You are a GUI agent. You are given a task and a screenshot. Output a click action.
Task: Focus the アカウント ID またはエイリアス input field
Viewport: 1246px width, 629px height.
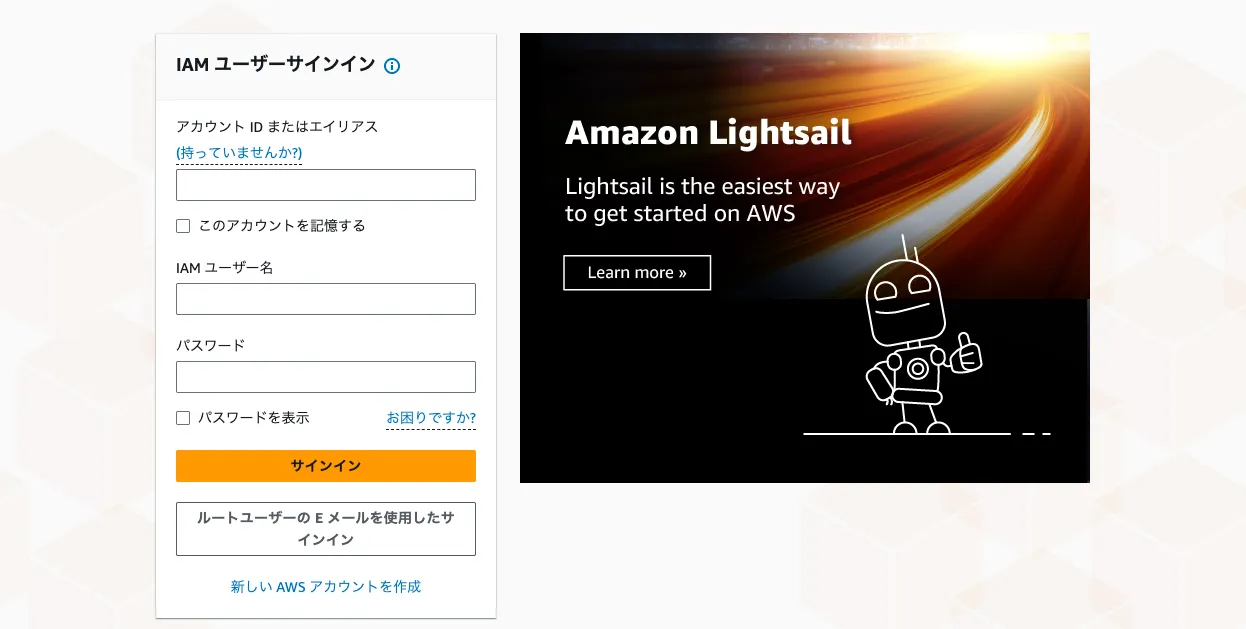click(326, 185)
